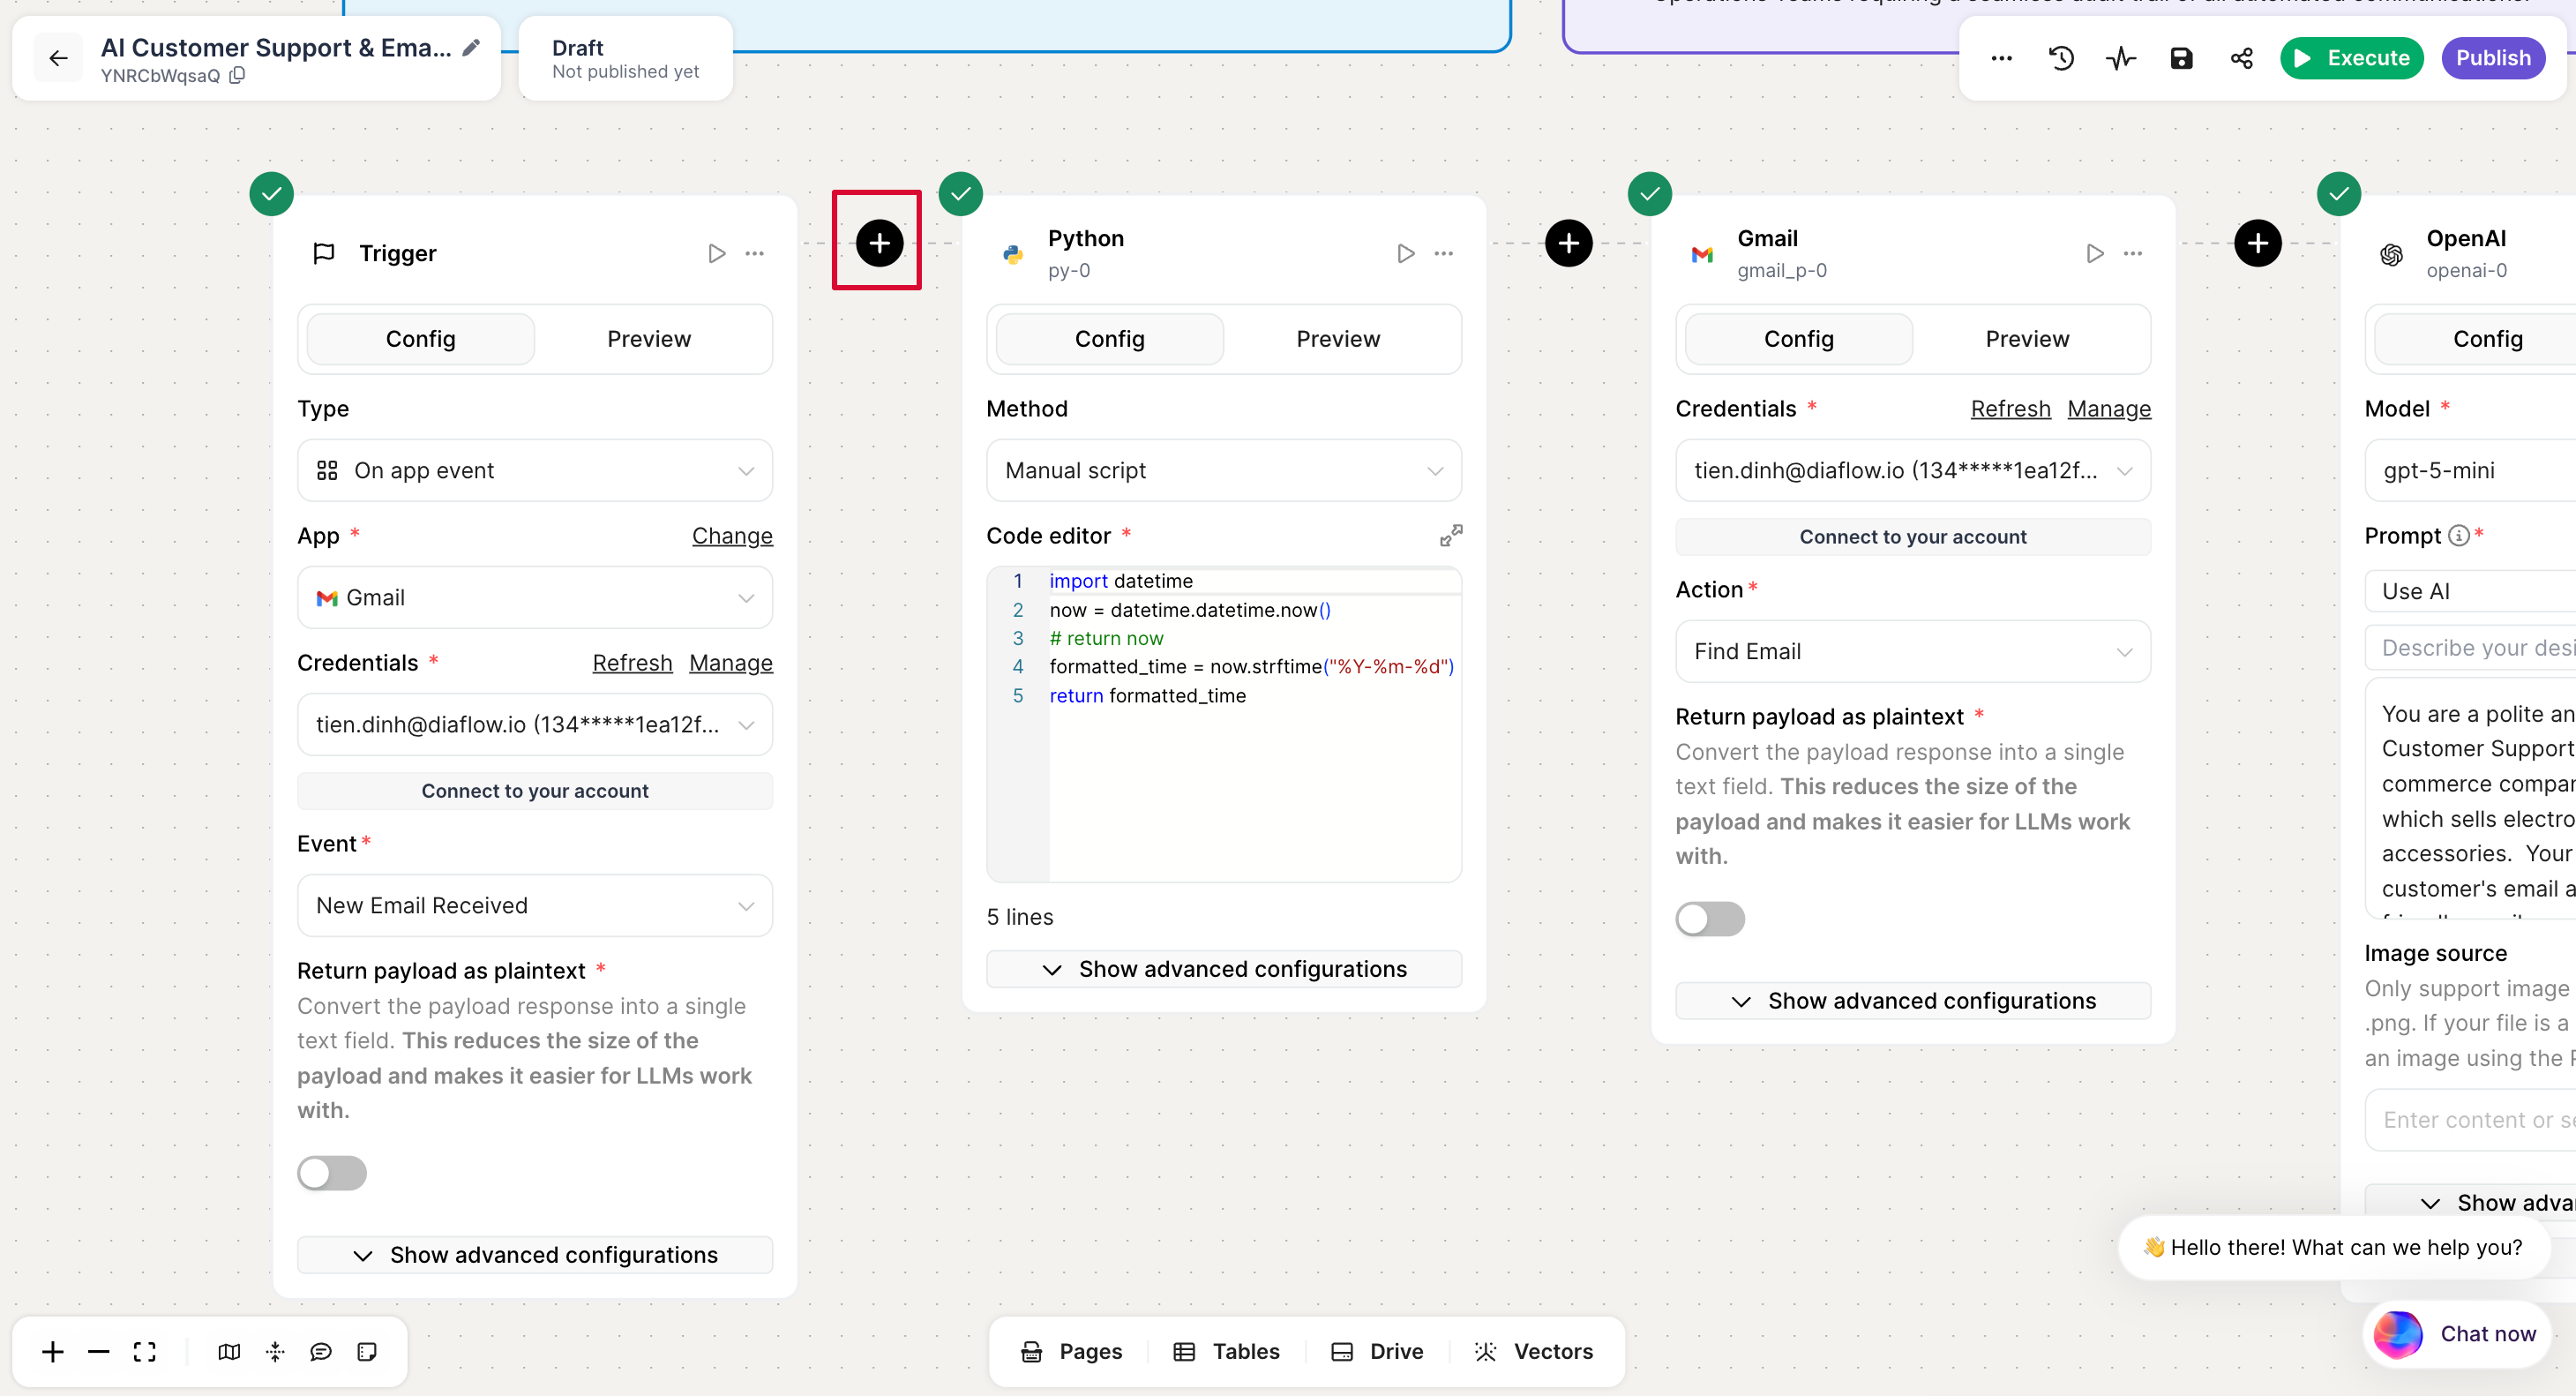This screenshot has height=1396, width=2576.
Task: Open the Method dropdown Manual script
Action: click(1223, 470)
